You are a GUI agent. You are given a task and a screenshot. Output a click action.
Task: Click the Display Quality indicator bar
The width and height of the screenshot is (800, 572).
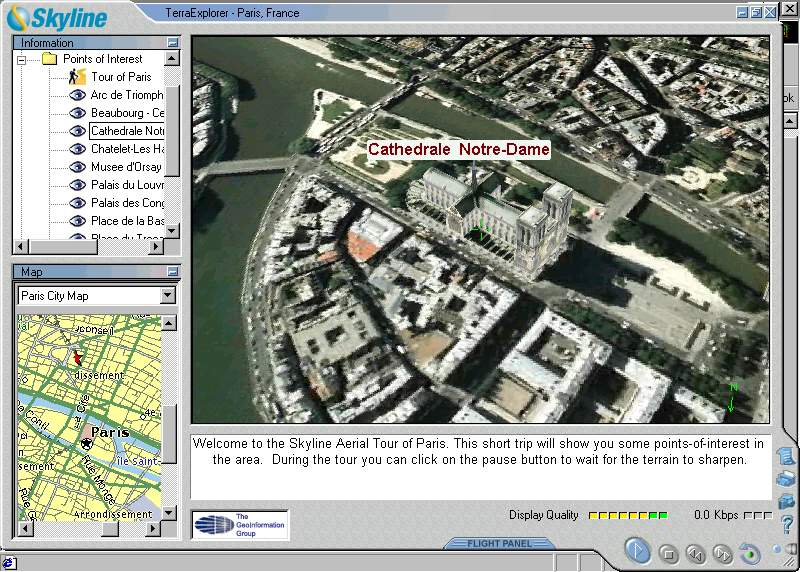point(628,516)
